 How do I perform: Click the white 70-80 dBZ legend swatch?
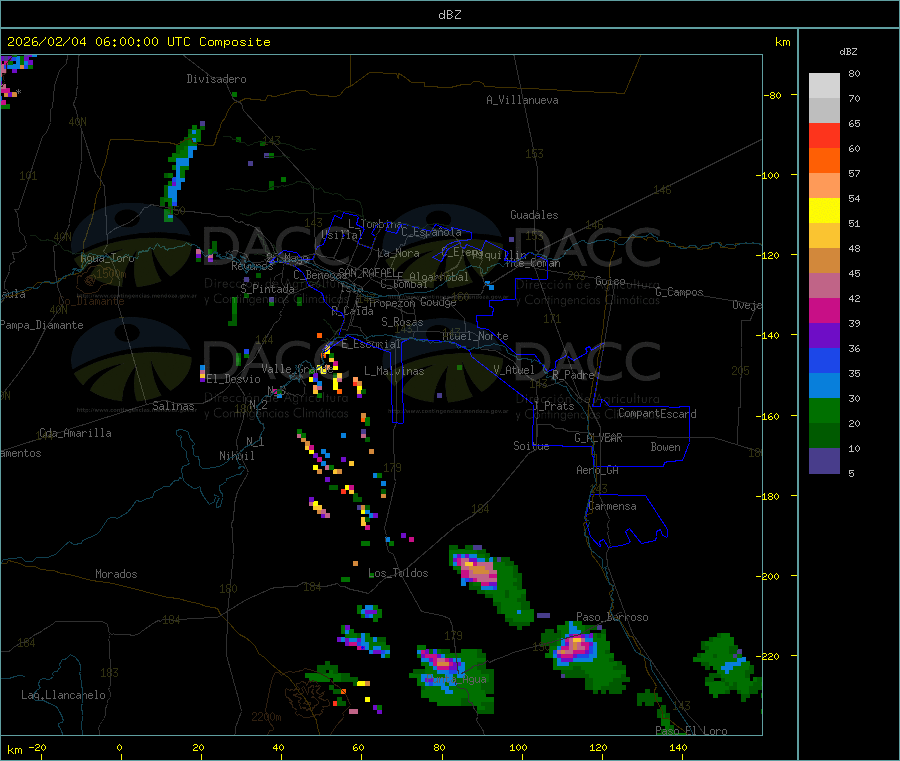pos(824,86)
